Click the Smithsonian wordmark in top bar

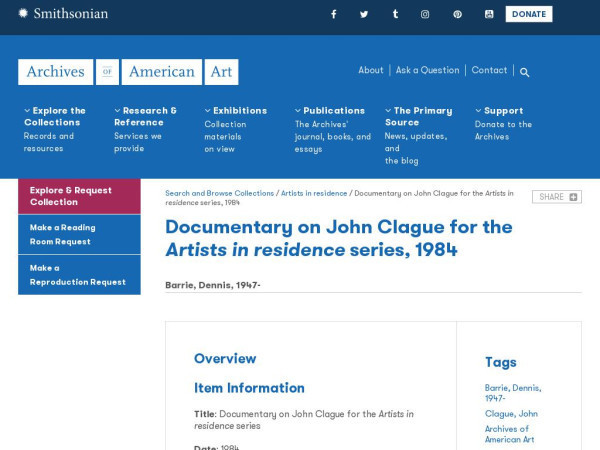point(71,14)
